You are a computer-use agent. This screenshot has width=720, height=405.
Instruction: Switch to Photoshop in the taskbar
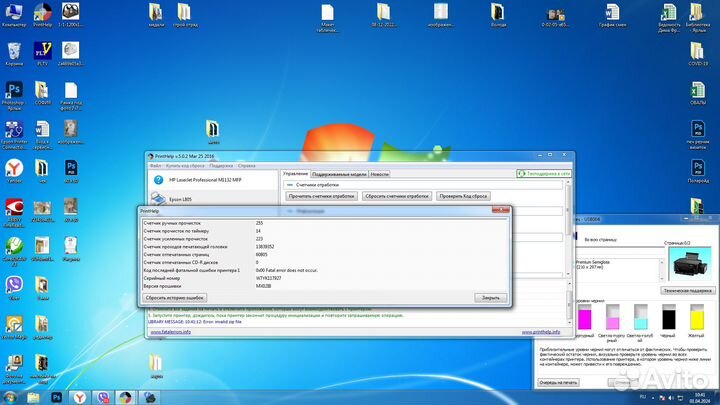[56, 397]
